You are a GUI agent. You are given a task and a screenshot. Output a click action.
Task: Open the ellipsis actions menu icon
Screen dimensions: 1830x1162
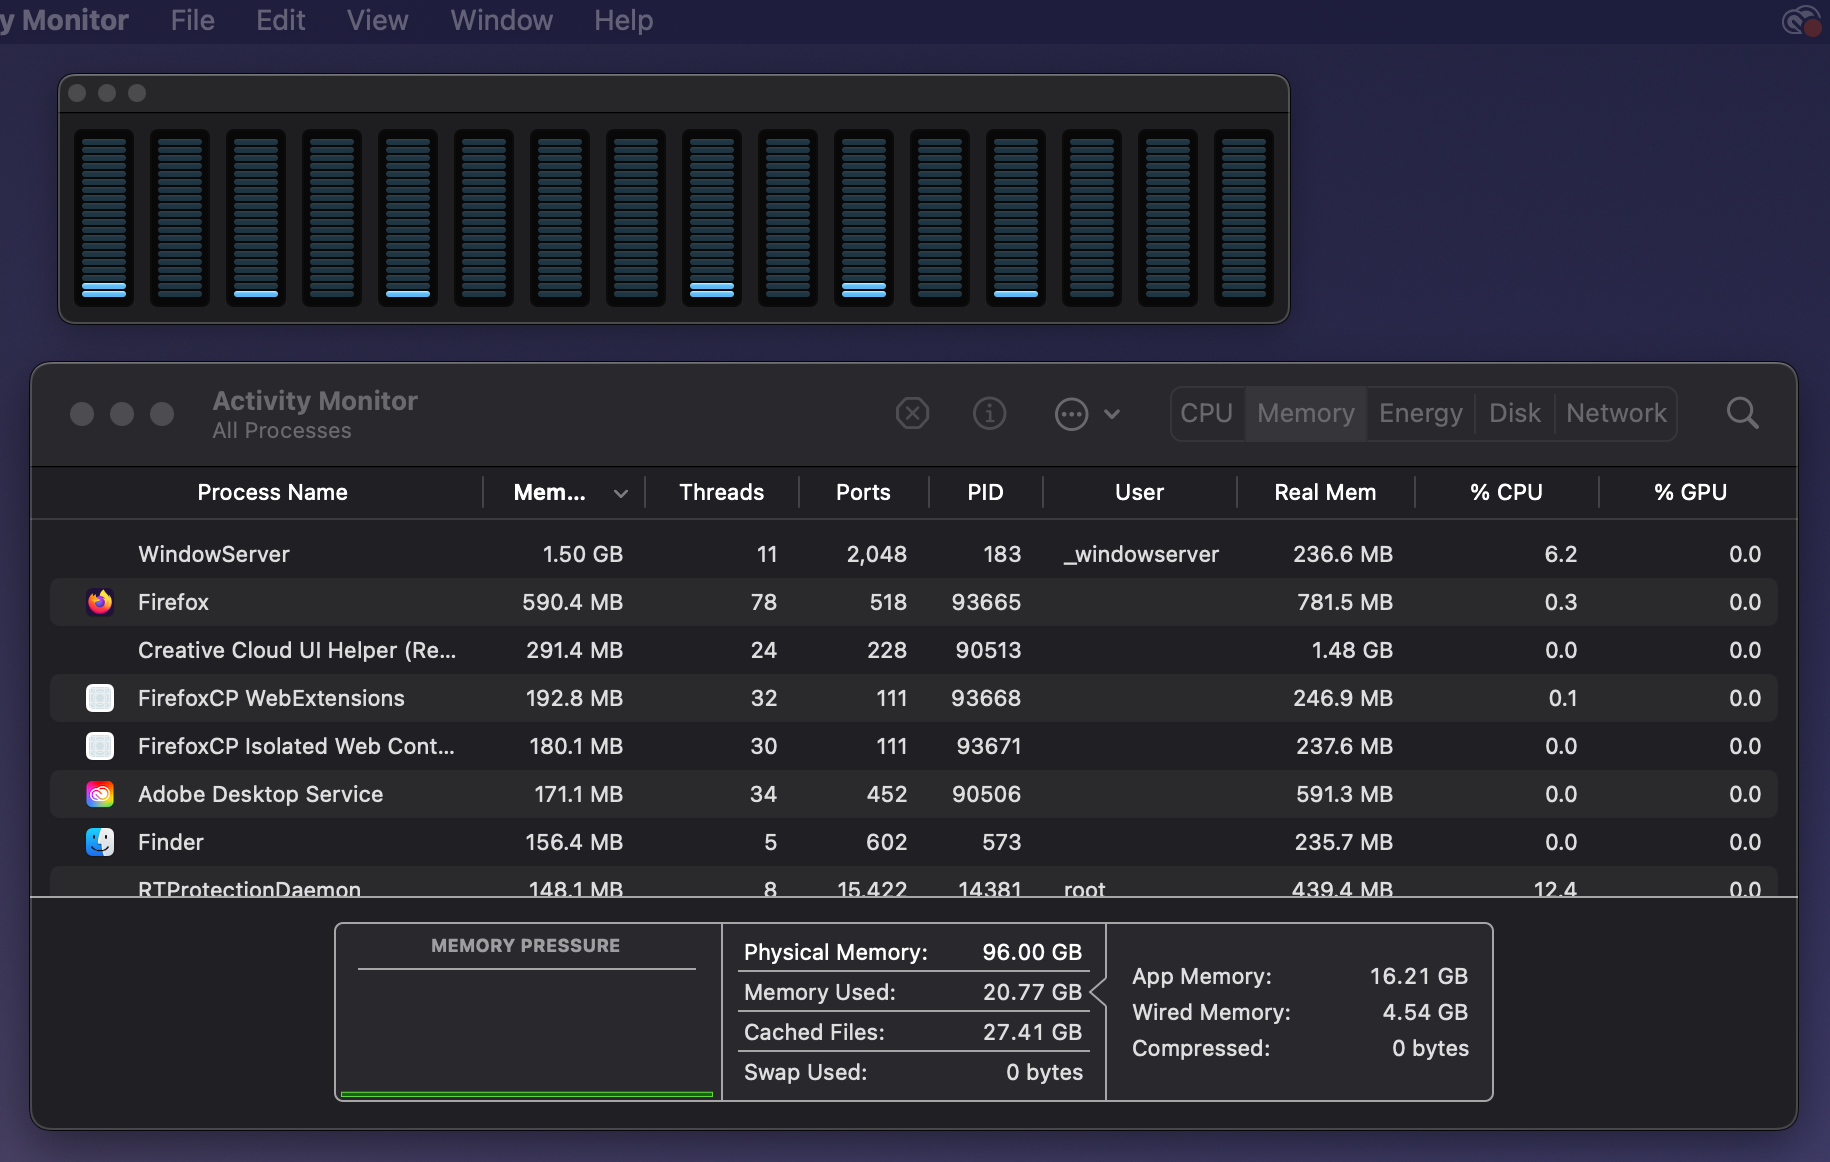1071,413
